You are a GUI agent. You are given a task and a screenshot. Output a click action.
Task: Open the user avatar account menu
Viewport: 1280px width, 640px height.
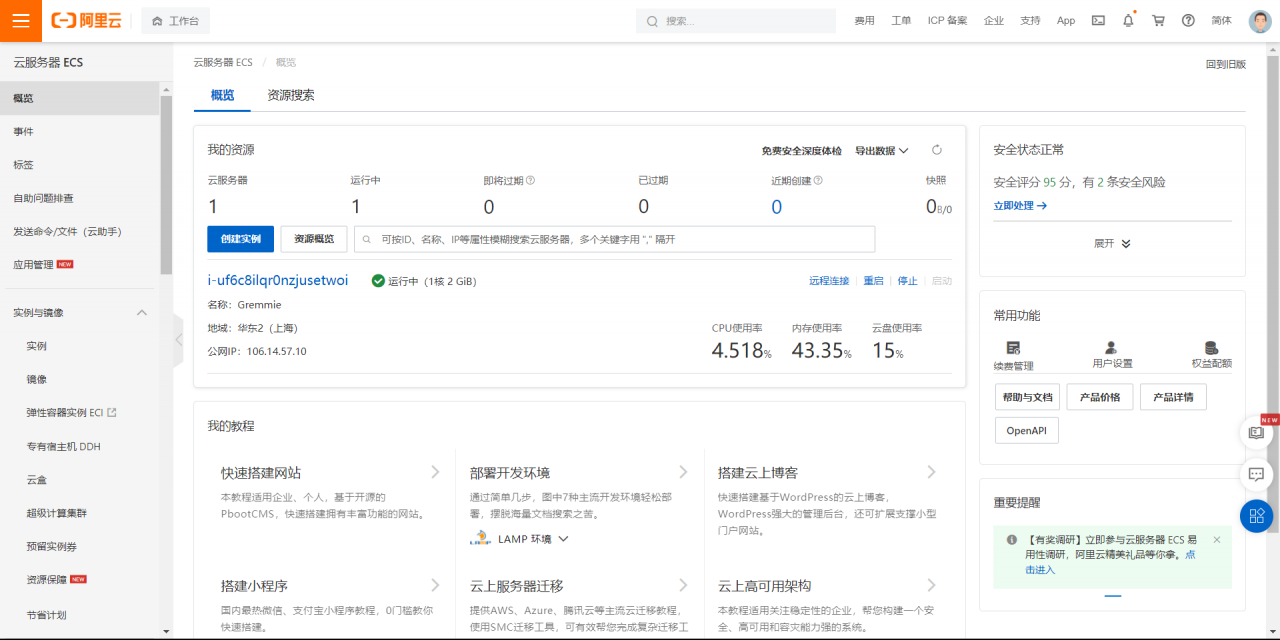(x=1259, y=21)
